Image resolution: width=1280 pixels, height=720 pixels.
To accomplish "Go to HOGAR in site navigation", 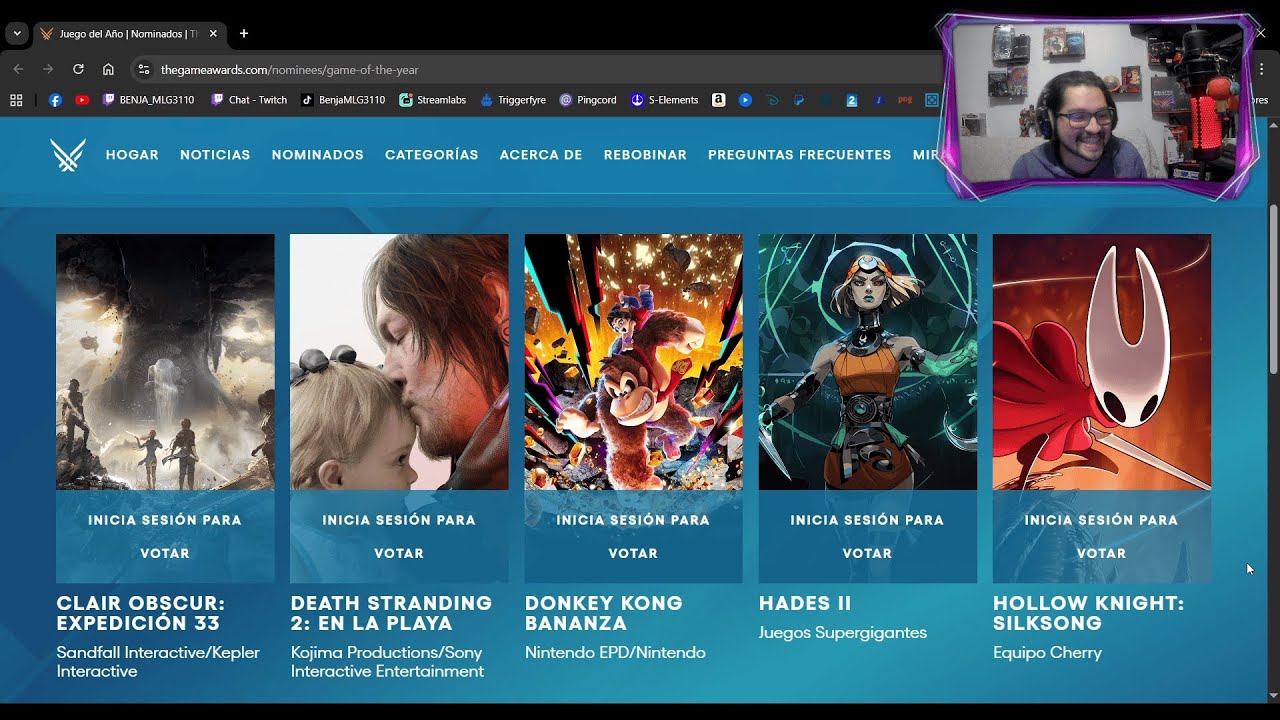I will (x=132, y=155).
